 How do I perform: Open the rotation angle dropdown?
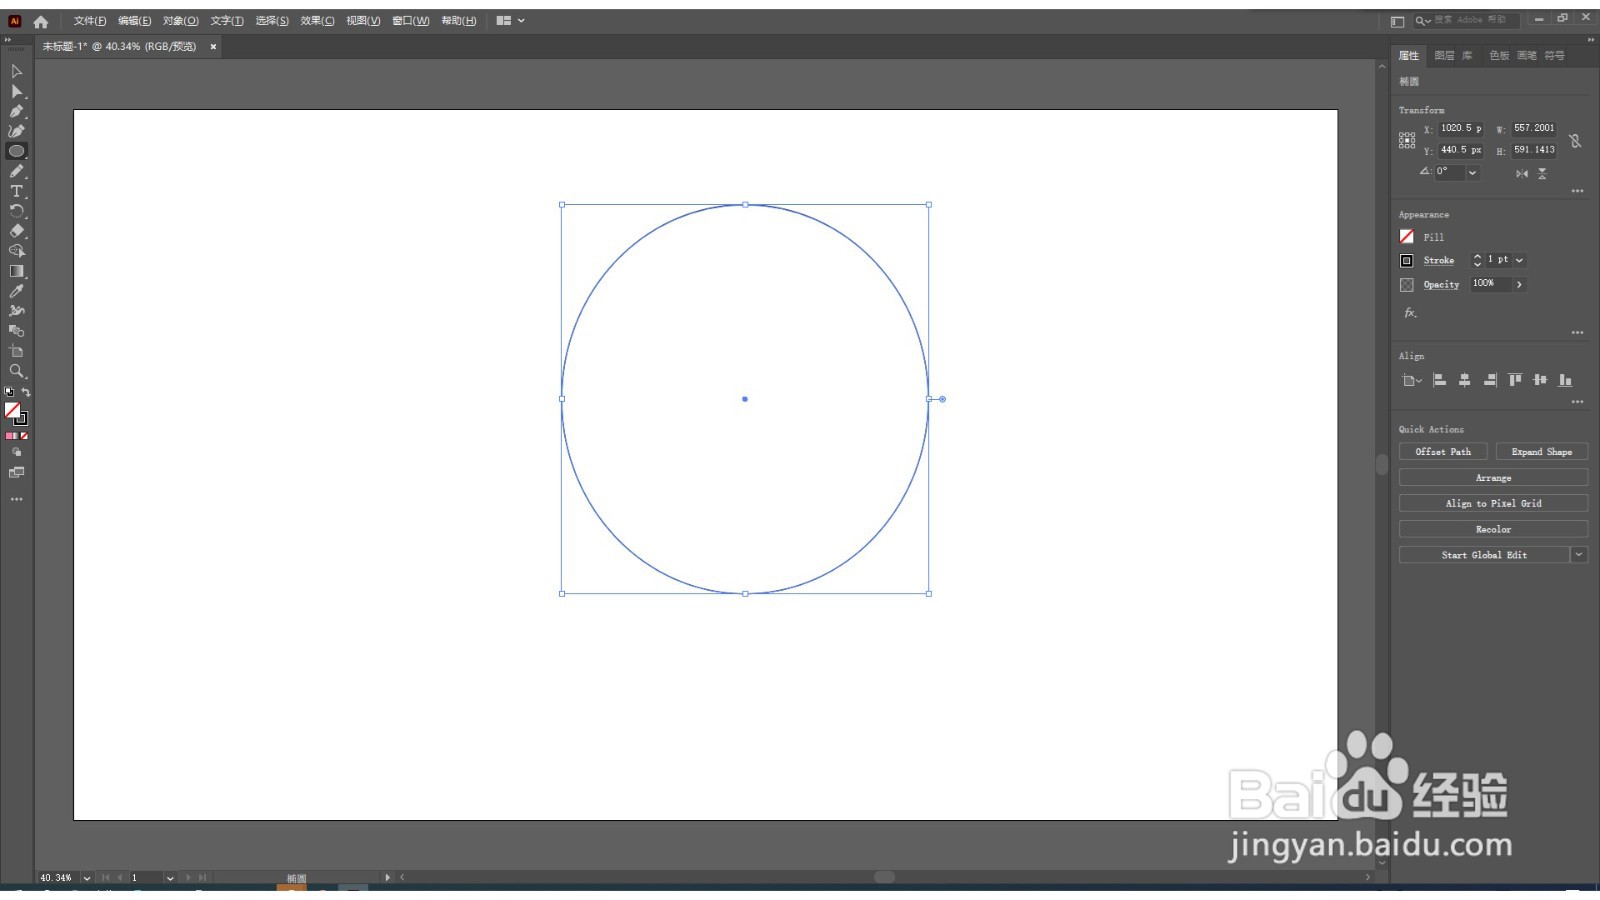pos(1472,173)
